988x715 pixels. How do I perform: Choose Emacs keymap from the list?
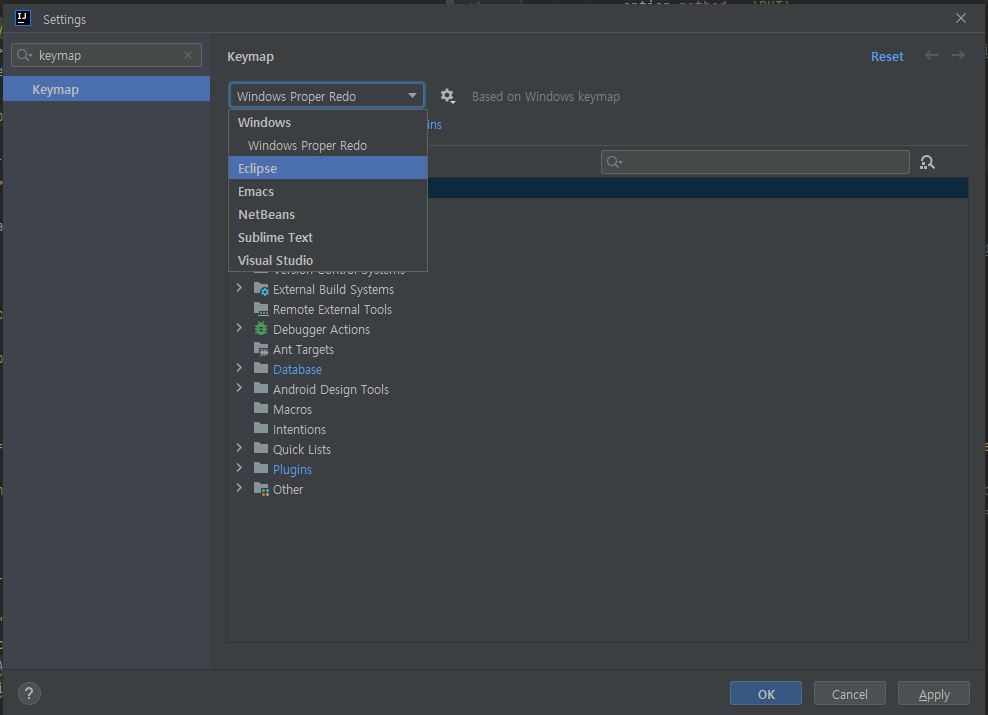328,191
